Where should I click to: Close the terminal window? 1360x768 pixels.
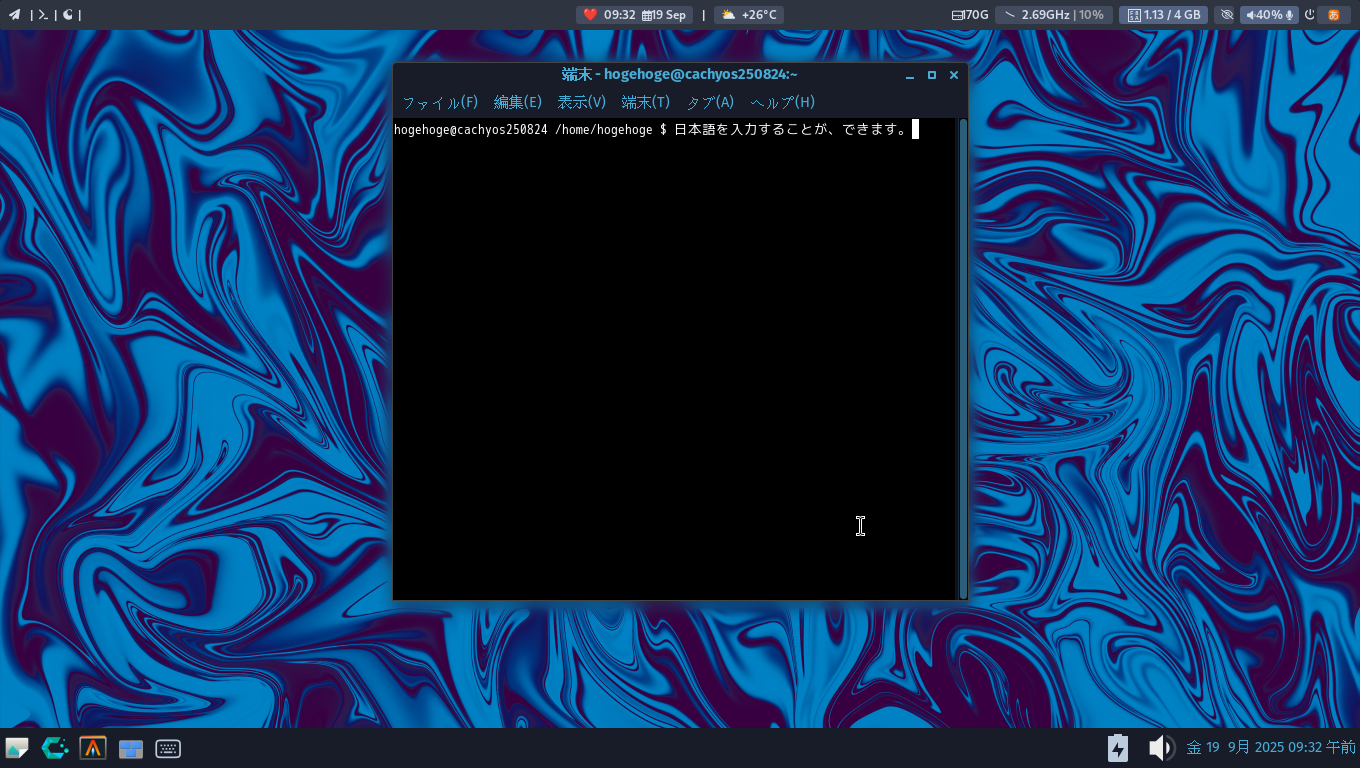pyautogui.click(x=954, y=75)
